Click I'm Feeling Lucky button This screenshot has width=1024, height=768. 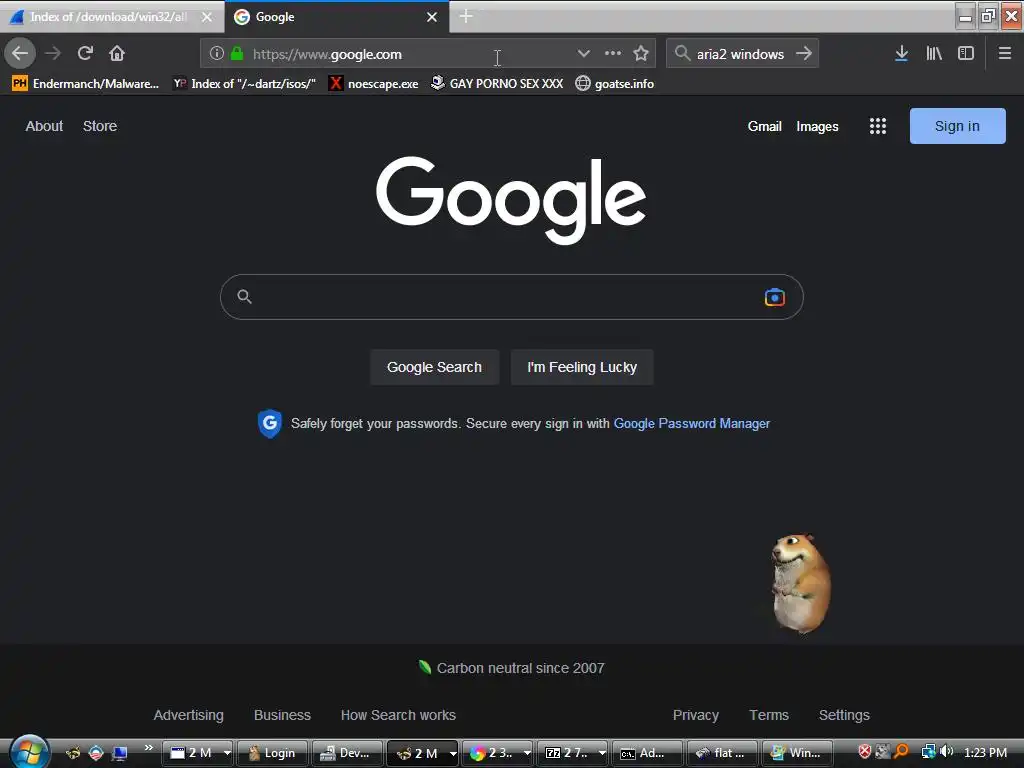[x=582, y=367]
